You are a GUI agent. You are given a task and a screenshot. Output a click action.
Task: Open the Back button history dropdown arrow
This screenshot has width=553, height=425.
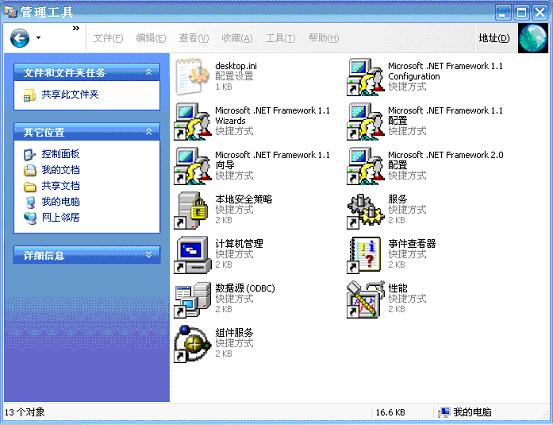pyautogui.click(x=38, y=38)
